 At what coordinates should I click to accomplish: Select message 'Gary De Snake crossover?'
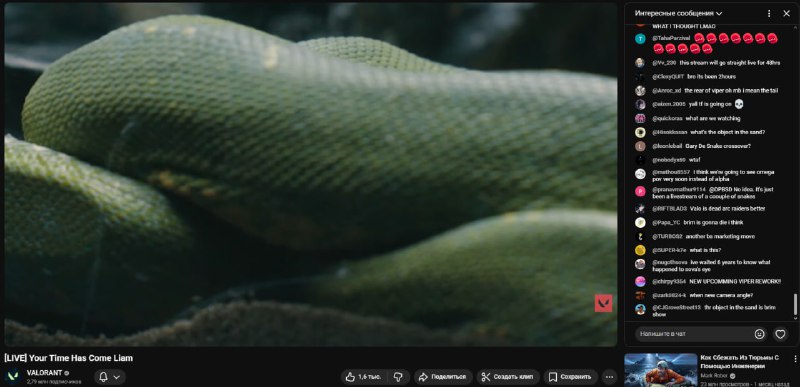(x=718, y=146)
